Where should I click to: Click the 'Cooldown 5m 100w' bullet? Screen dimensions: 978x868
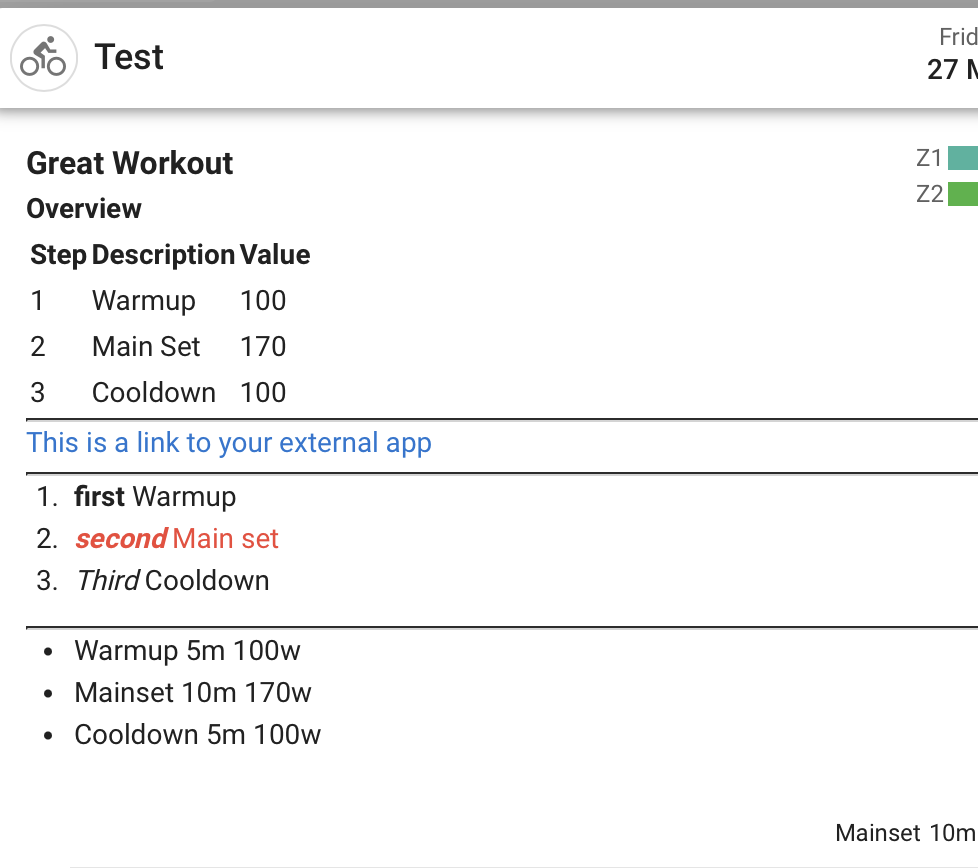[x=198, y=735]
